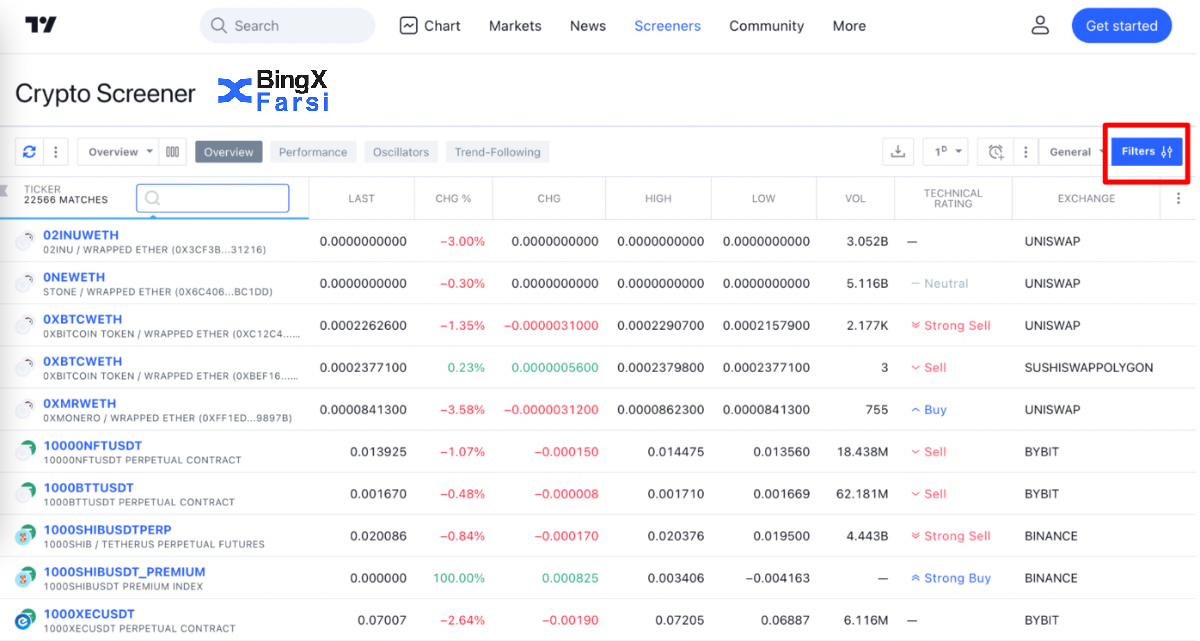Sort by the LOW column header
Viewport: 1200px width, 641px height.
click(x=763, y=198)
